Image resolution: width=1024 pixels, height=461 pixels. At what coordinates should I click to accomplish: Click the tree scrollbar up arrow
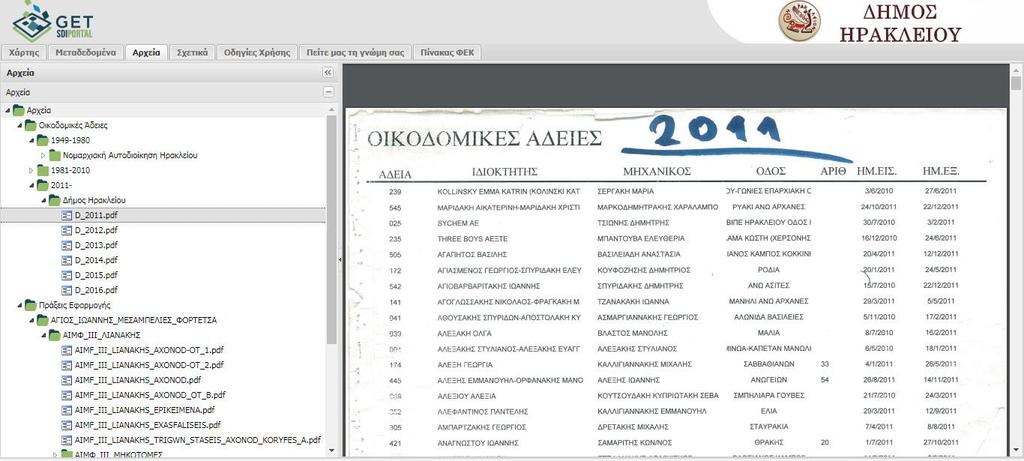click(x=331, y=110)
